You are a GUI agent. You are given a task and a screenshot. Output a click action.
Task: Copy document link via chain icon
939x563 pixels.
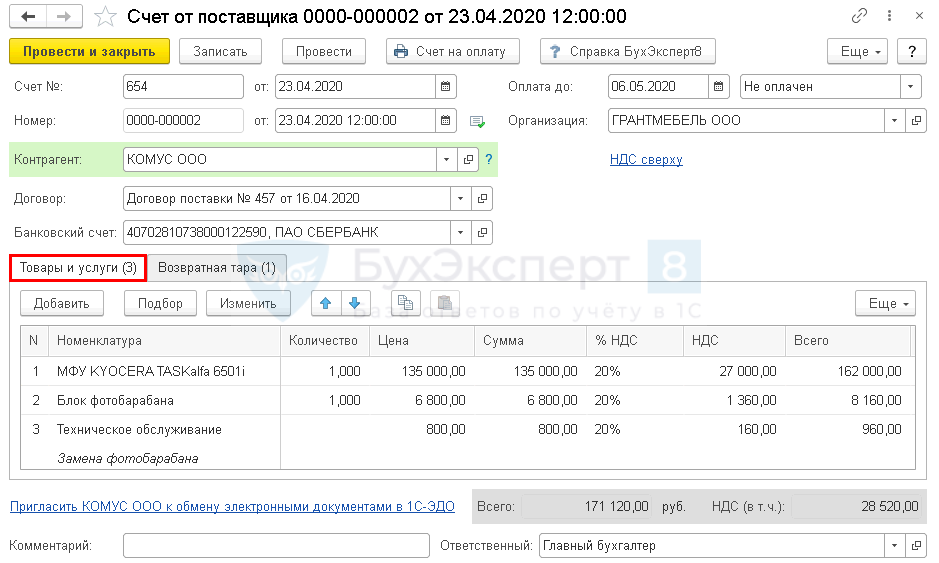[859, 17]
